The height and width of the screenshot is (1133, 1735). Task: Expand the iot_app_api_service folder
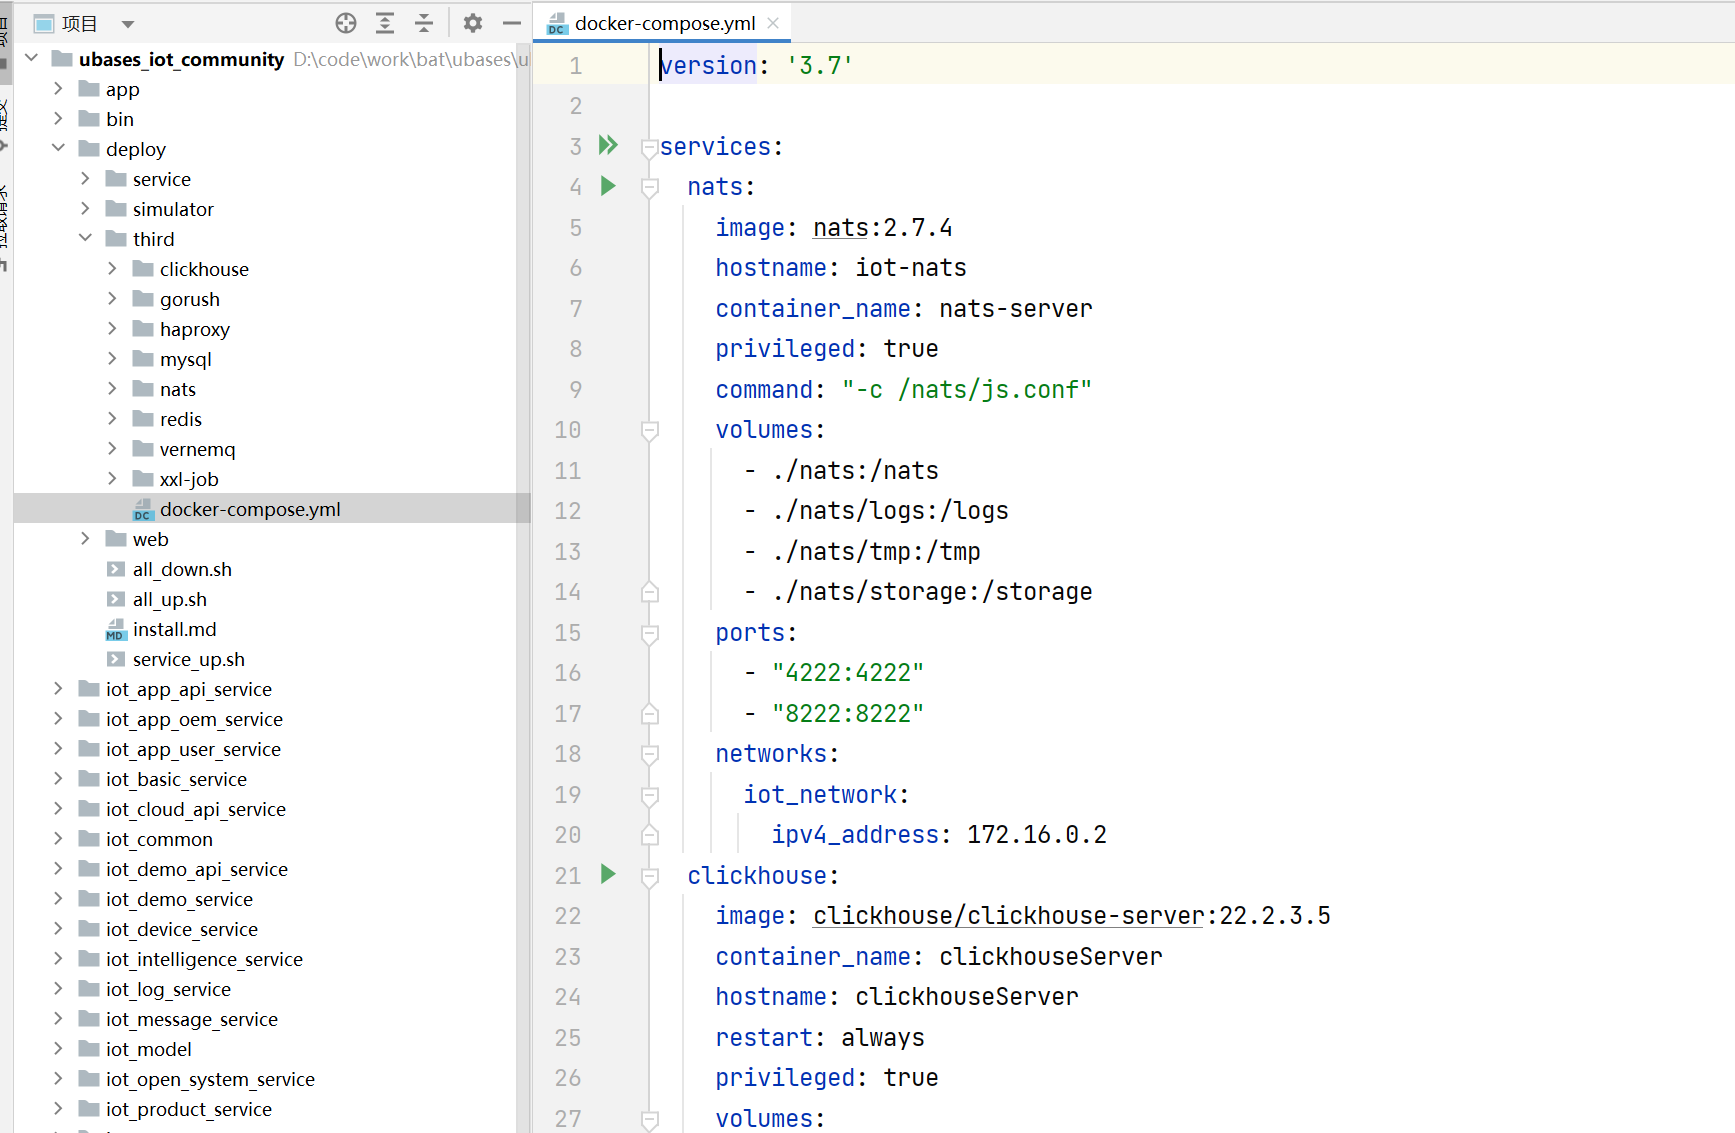[x=58, y=688]
